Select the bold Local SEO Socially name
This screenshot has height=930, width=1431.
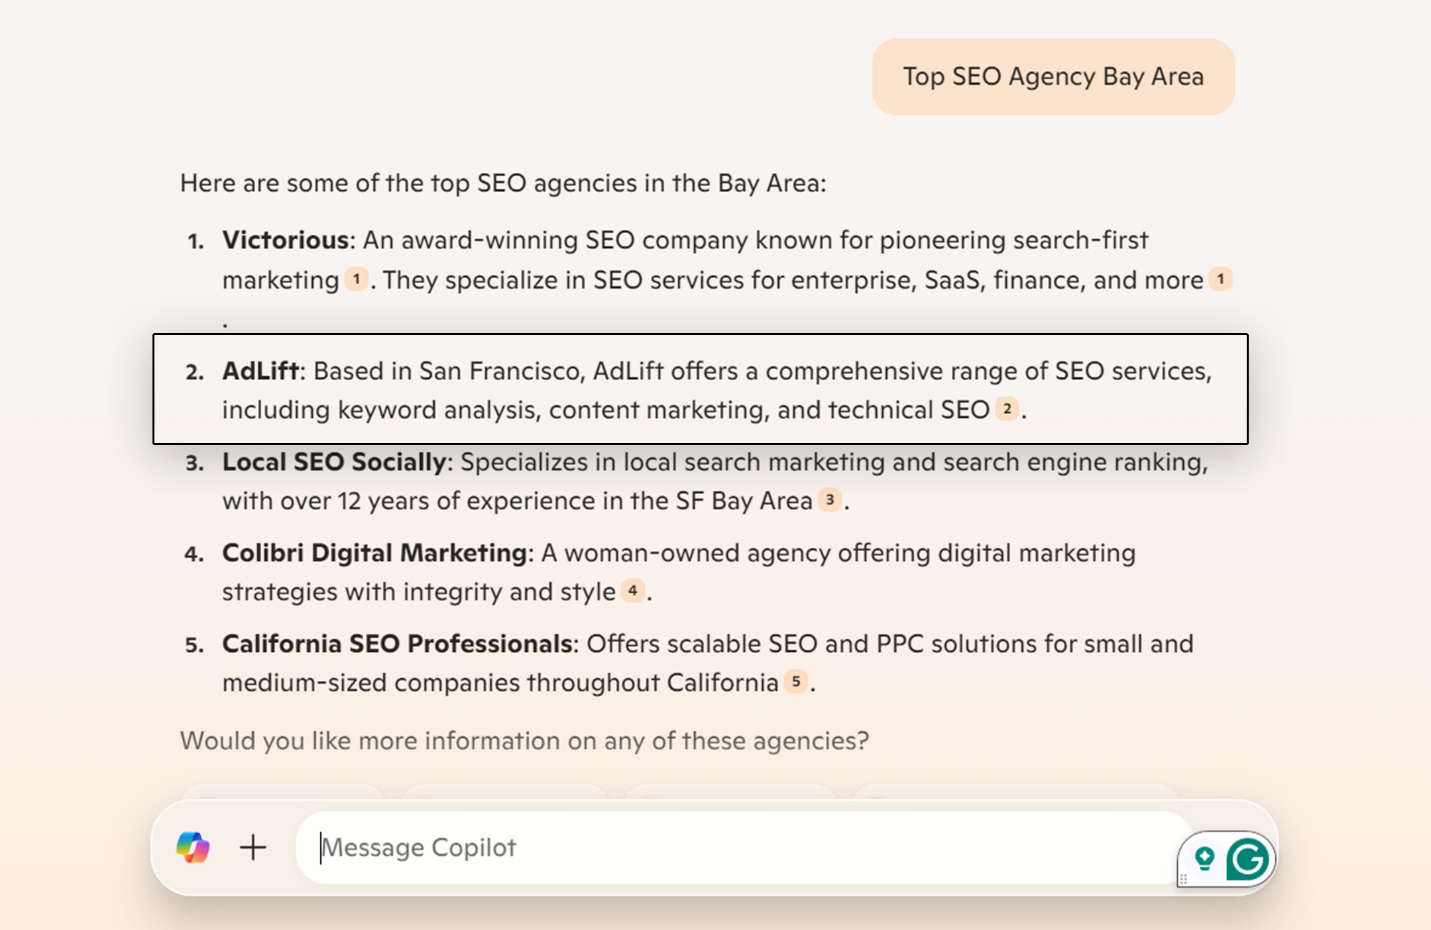334,461
